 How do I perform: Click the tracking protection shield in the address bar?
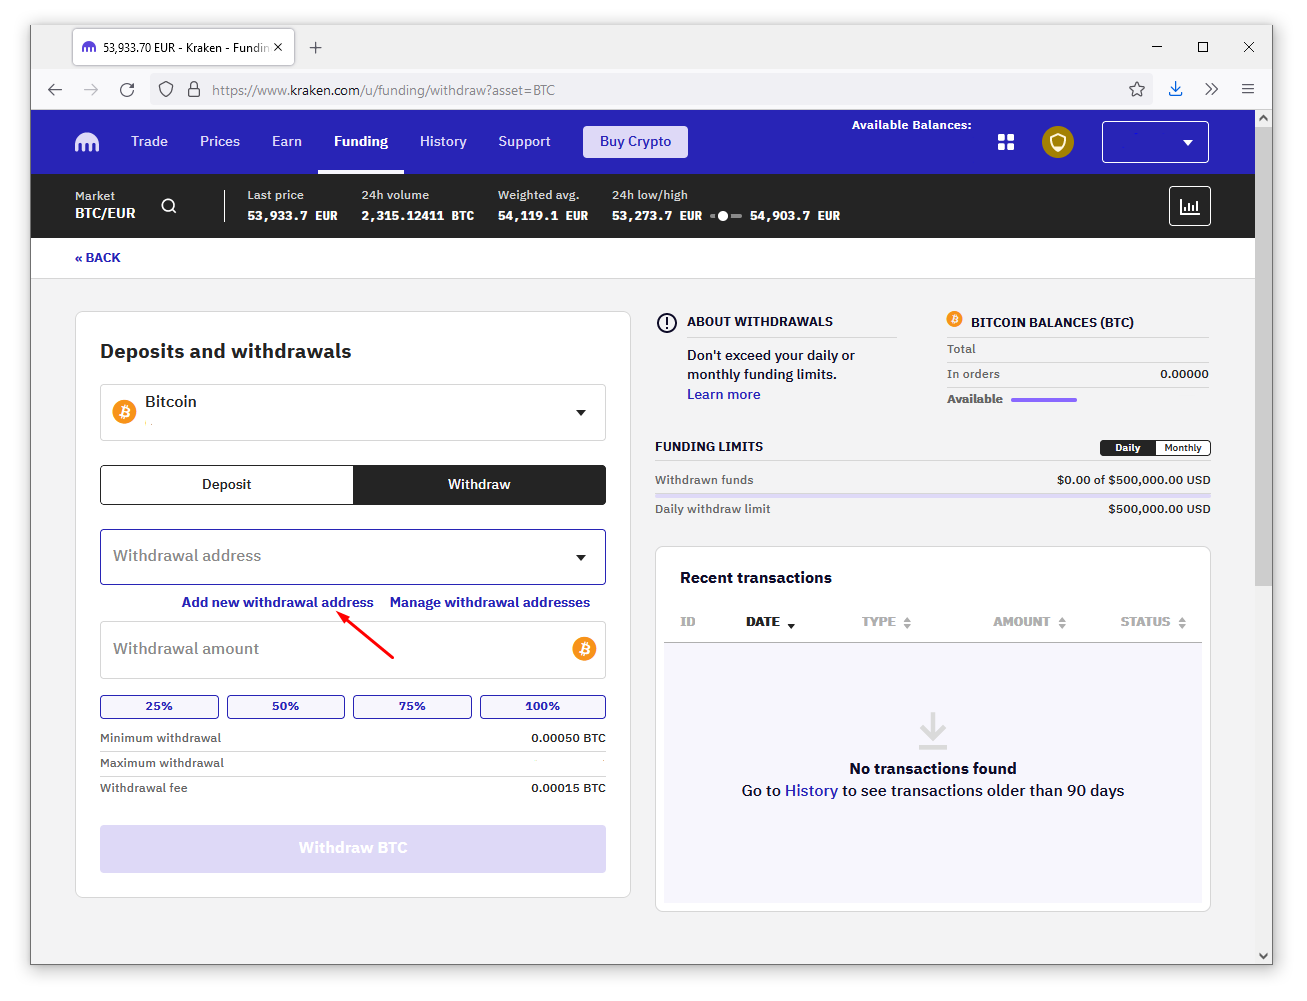(166, 90)
